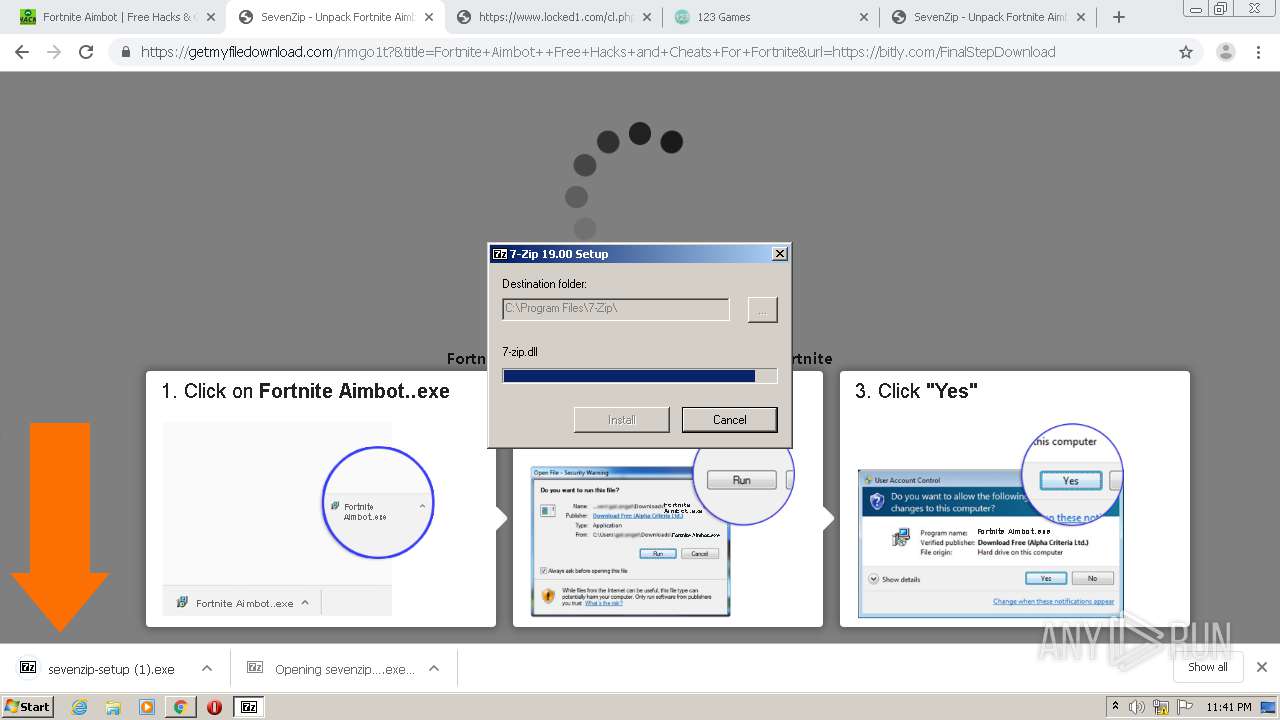1280x720 pixels.
Task: Click the 11:41 PM clock
Action: point(1228,707)
